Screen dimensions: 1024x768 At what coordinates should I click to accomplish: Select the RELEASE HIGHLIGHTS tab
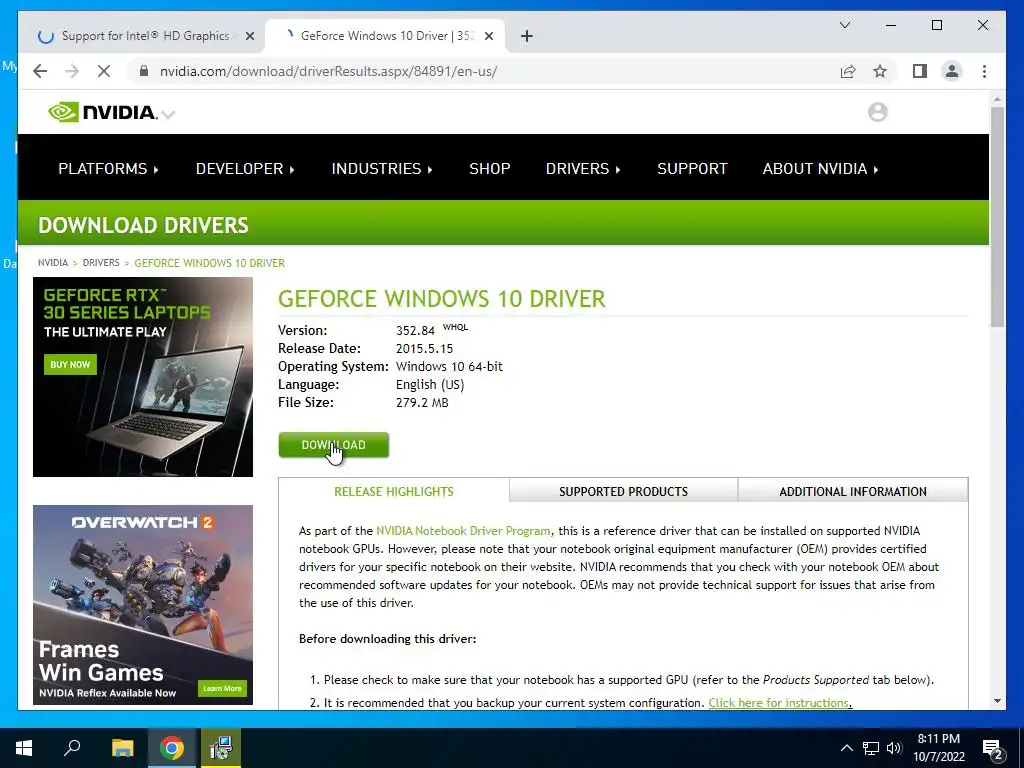394,491
